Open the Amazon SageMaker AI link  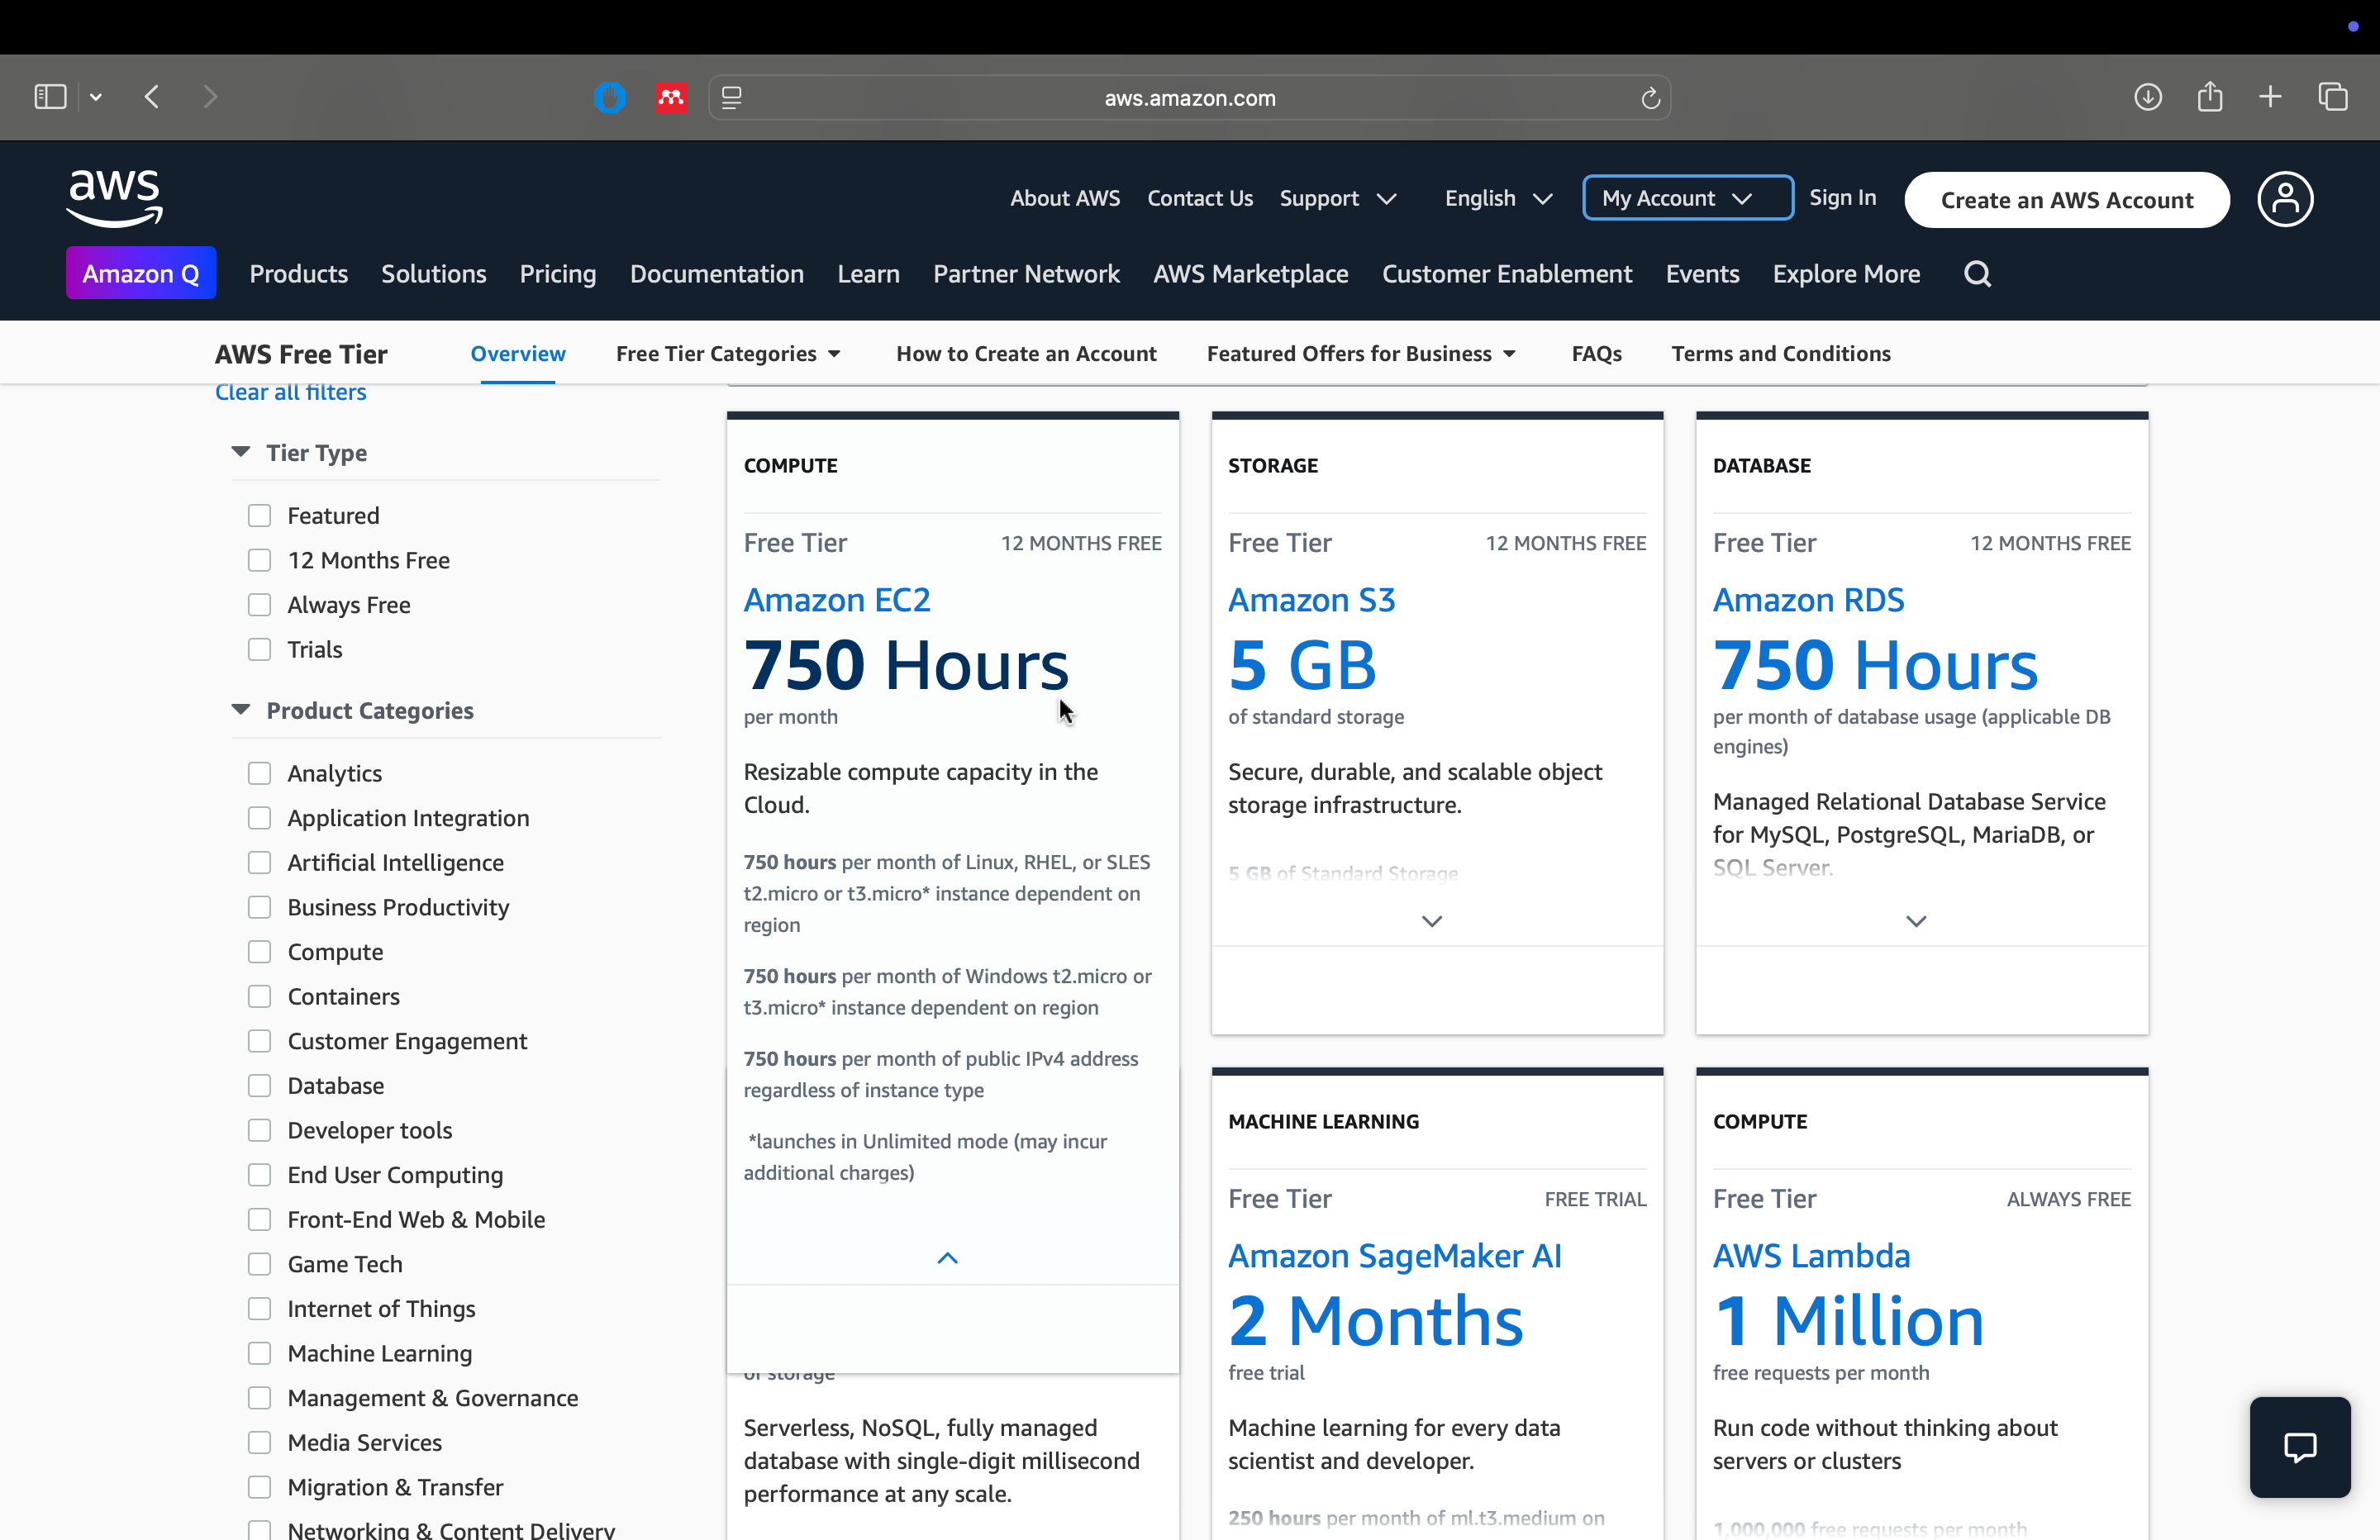[x=1394, y=1256]
